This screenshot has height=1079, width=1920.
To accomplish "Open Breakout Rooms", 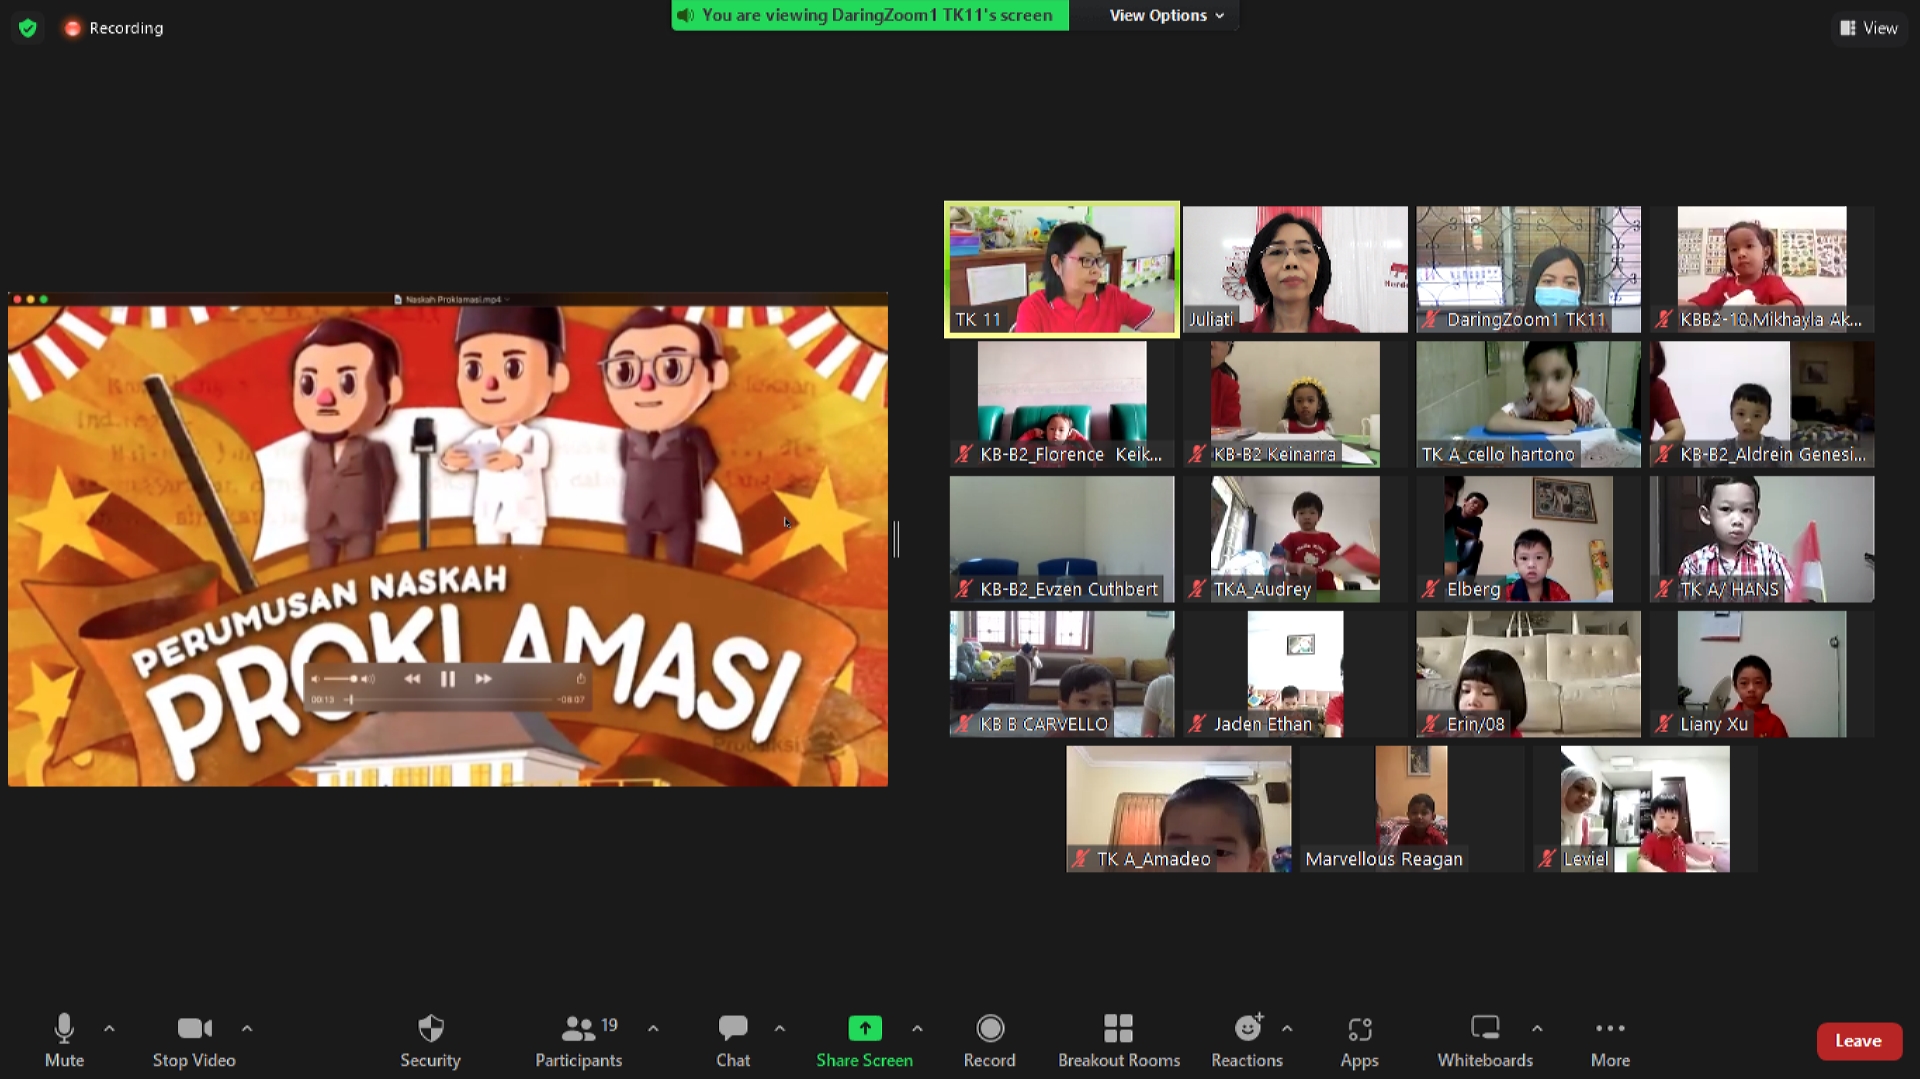I will pyautogui.click(x=1119, y=1040).
